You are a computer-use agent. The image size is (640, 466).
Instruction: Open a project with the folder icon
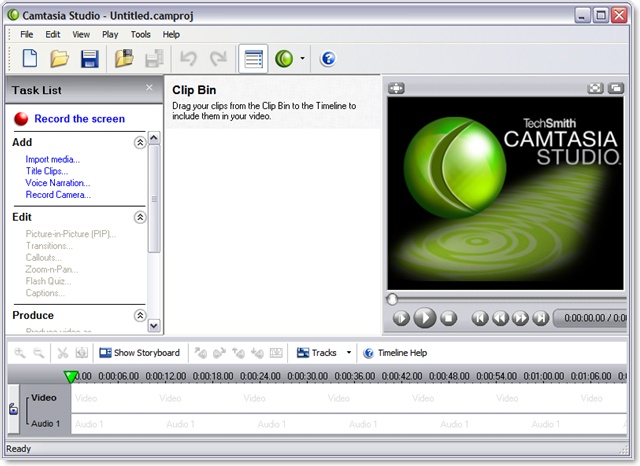click(x=60, y=59)
